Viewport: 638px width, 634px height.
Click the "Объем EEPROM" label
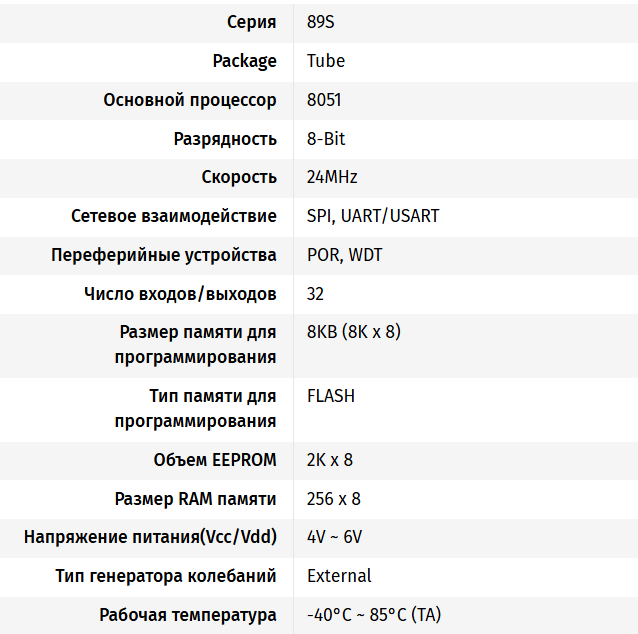coord(215,460)
